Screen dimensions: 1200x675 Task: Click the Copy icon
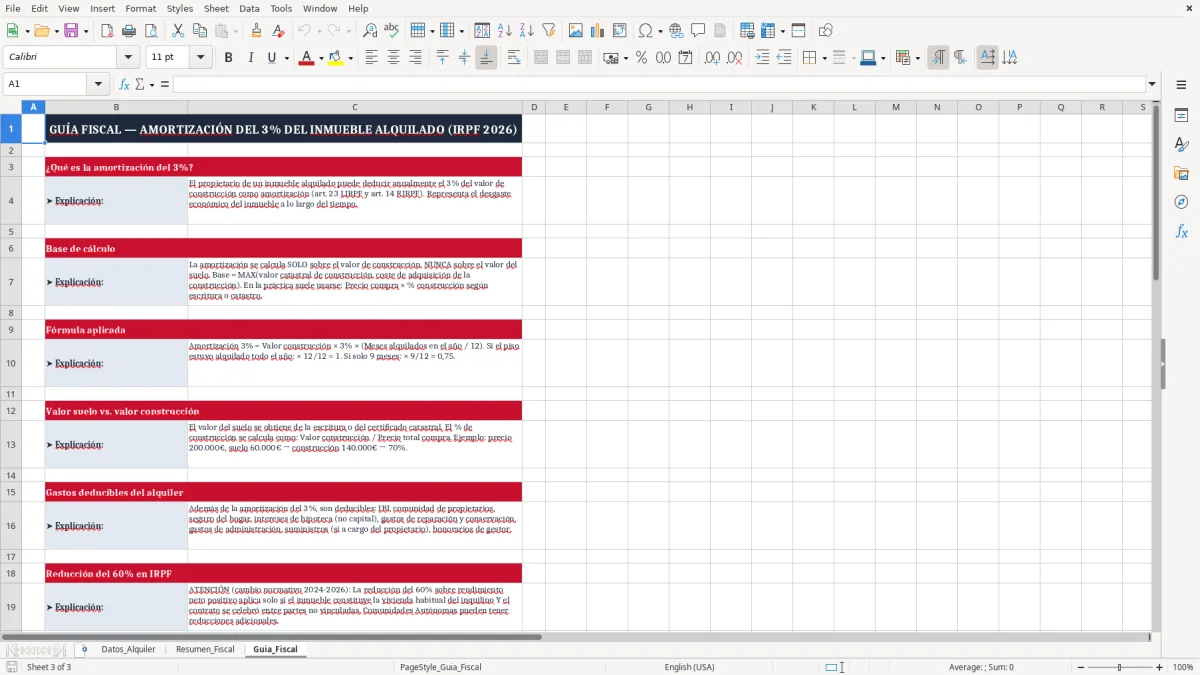click(199, 31)
